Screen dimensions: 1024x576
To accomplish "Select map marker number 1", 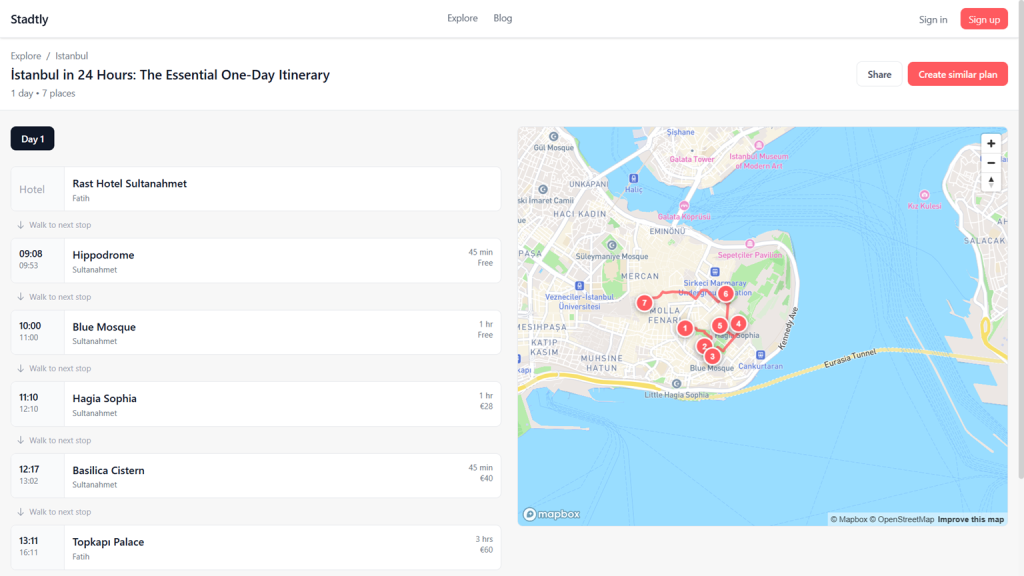I will click(x=684, y=328).
